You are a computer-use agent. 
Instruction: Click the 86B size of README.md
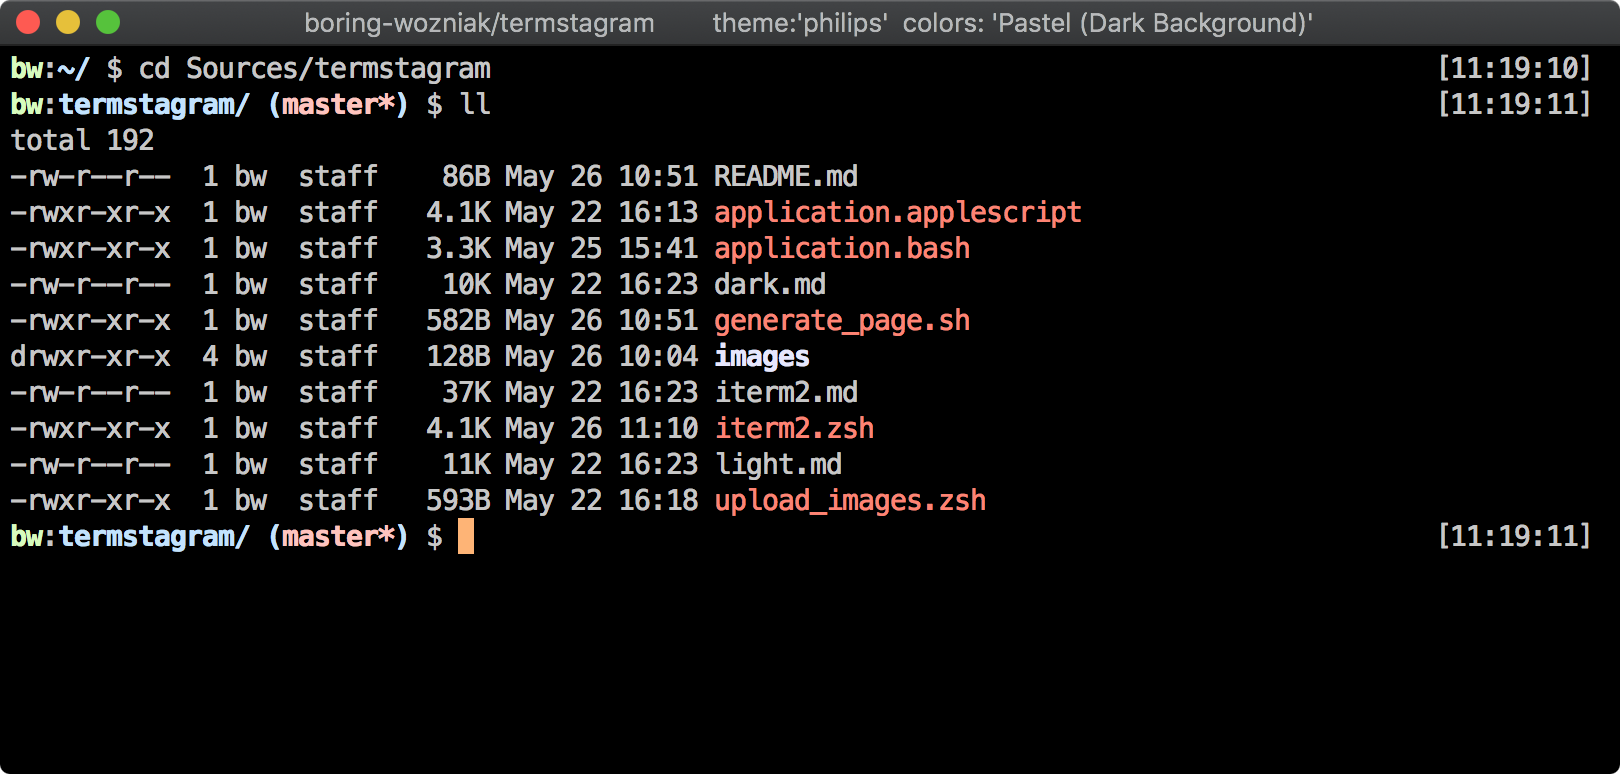pyautogui.click(x=466, y=177)
